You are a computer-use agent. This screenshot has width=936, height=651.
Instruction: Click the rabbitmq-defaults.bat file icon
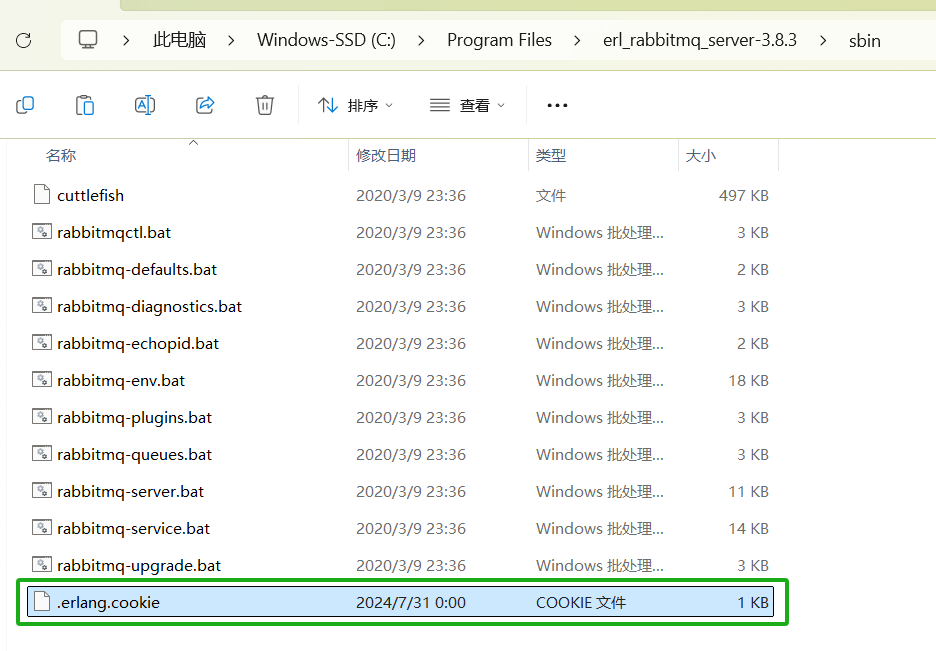[x=42, y=269]
